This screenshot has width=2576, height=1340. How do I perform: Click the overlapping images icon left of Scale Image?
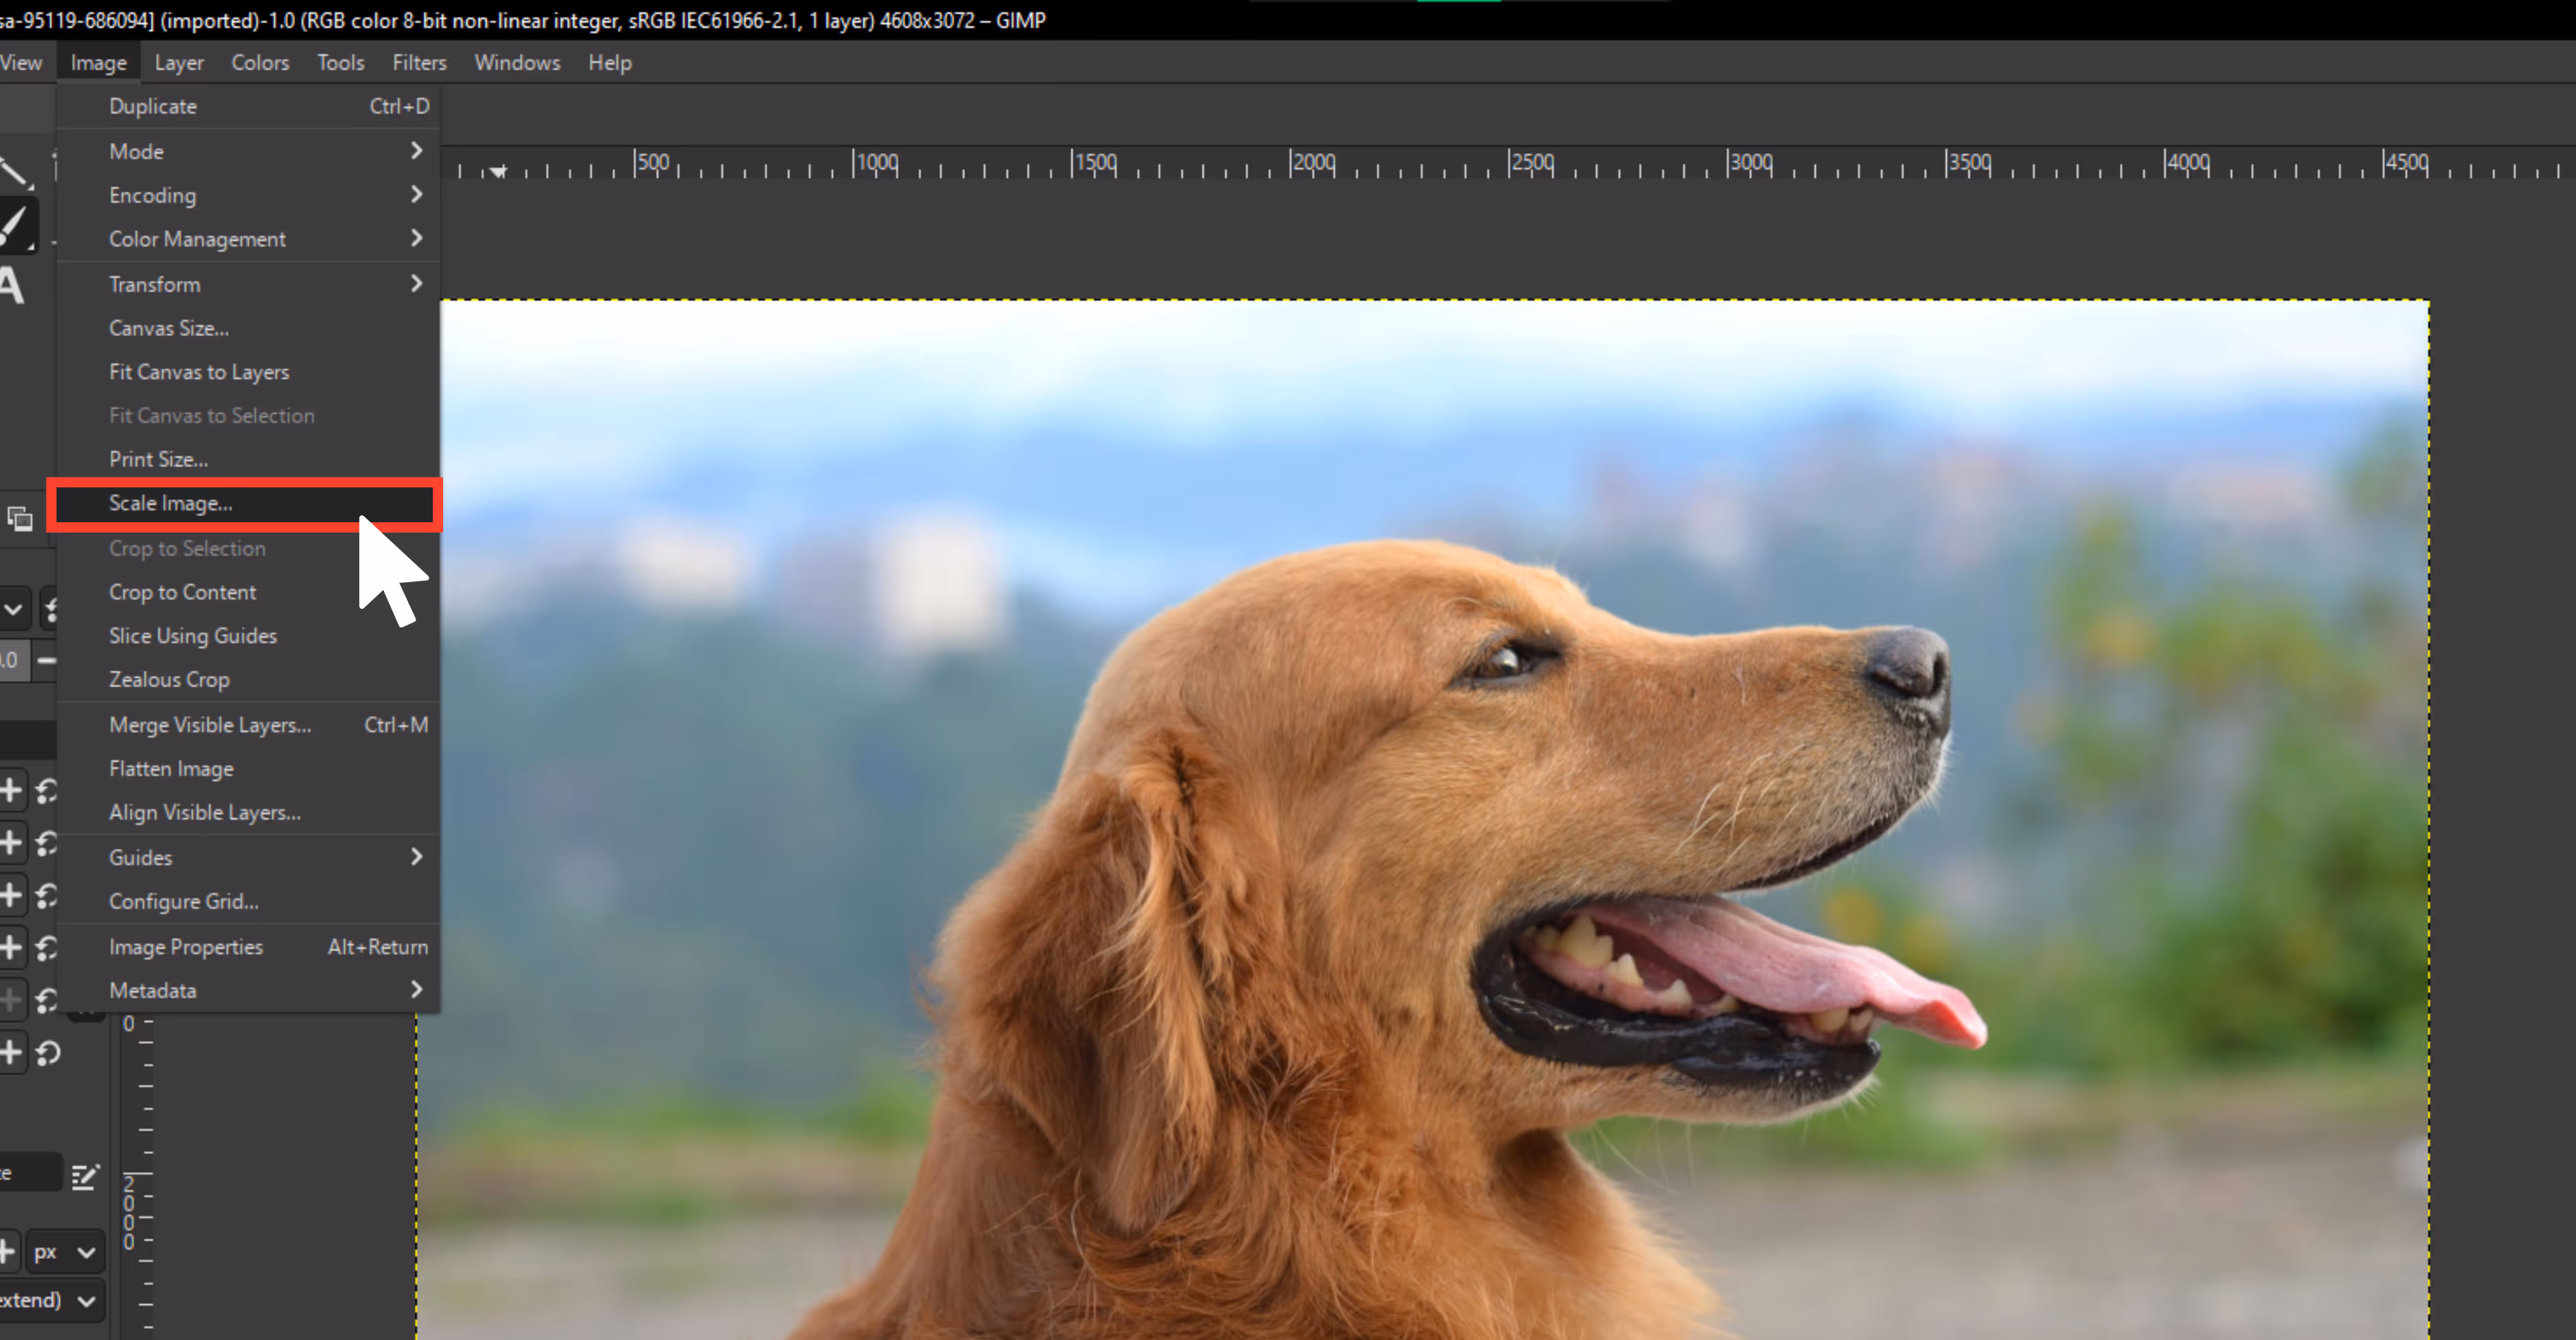point(20,519)
